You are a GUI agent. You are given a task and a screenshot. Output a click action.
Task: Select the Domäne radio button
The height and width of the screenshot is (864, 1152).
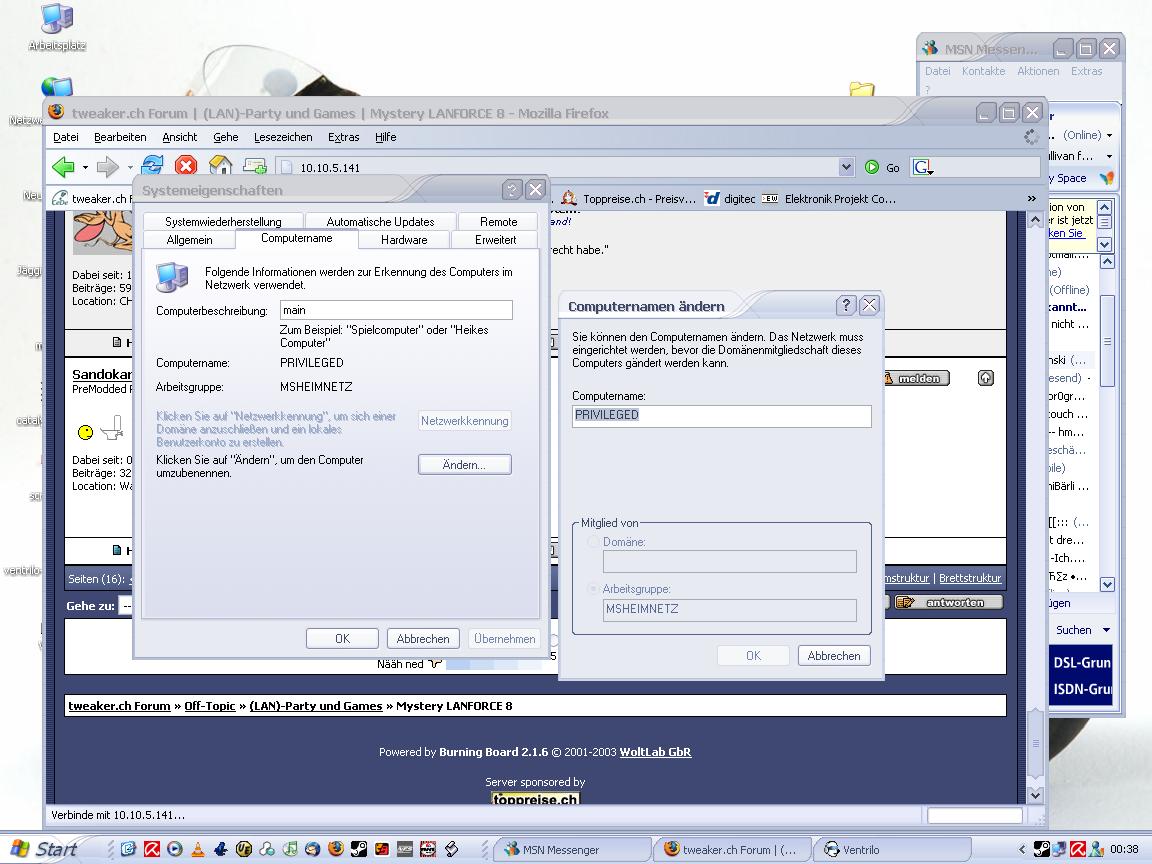point(594,542)
